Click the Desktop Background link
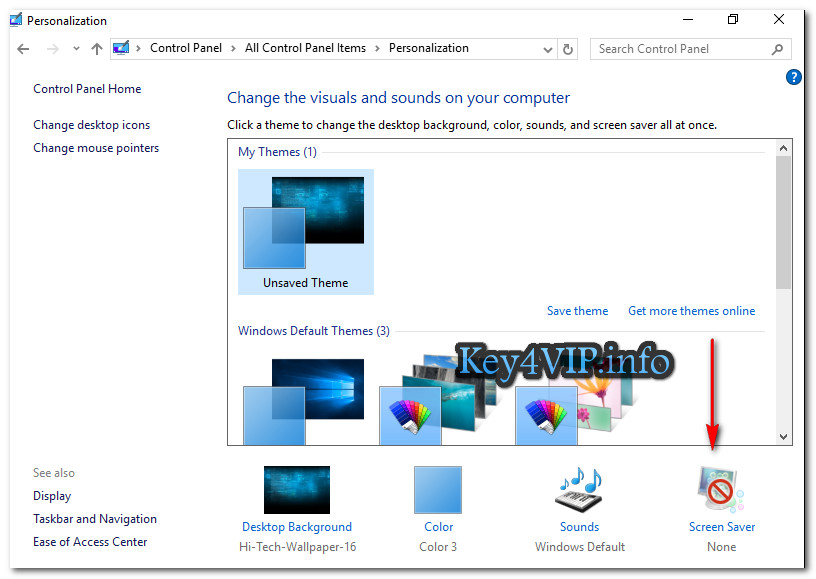Image resolution: width=816 pixels, height=579 pixels. pyautogui.click(x=297, y=526)
